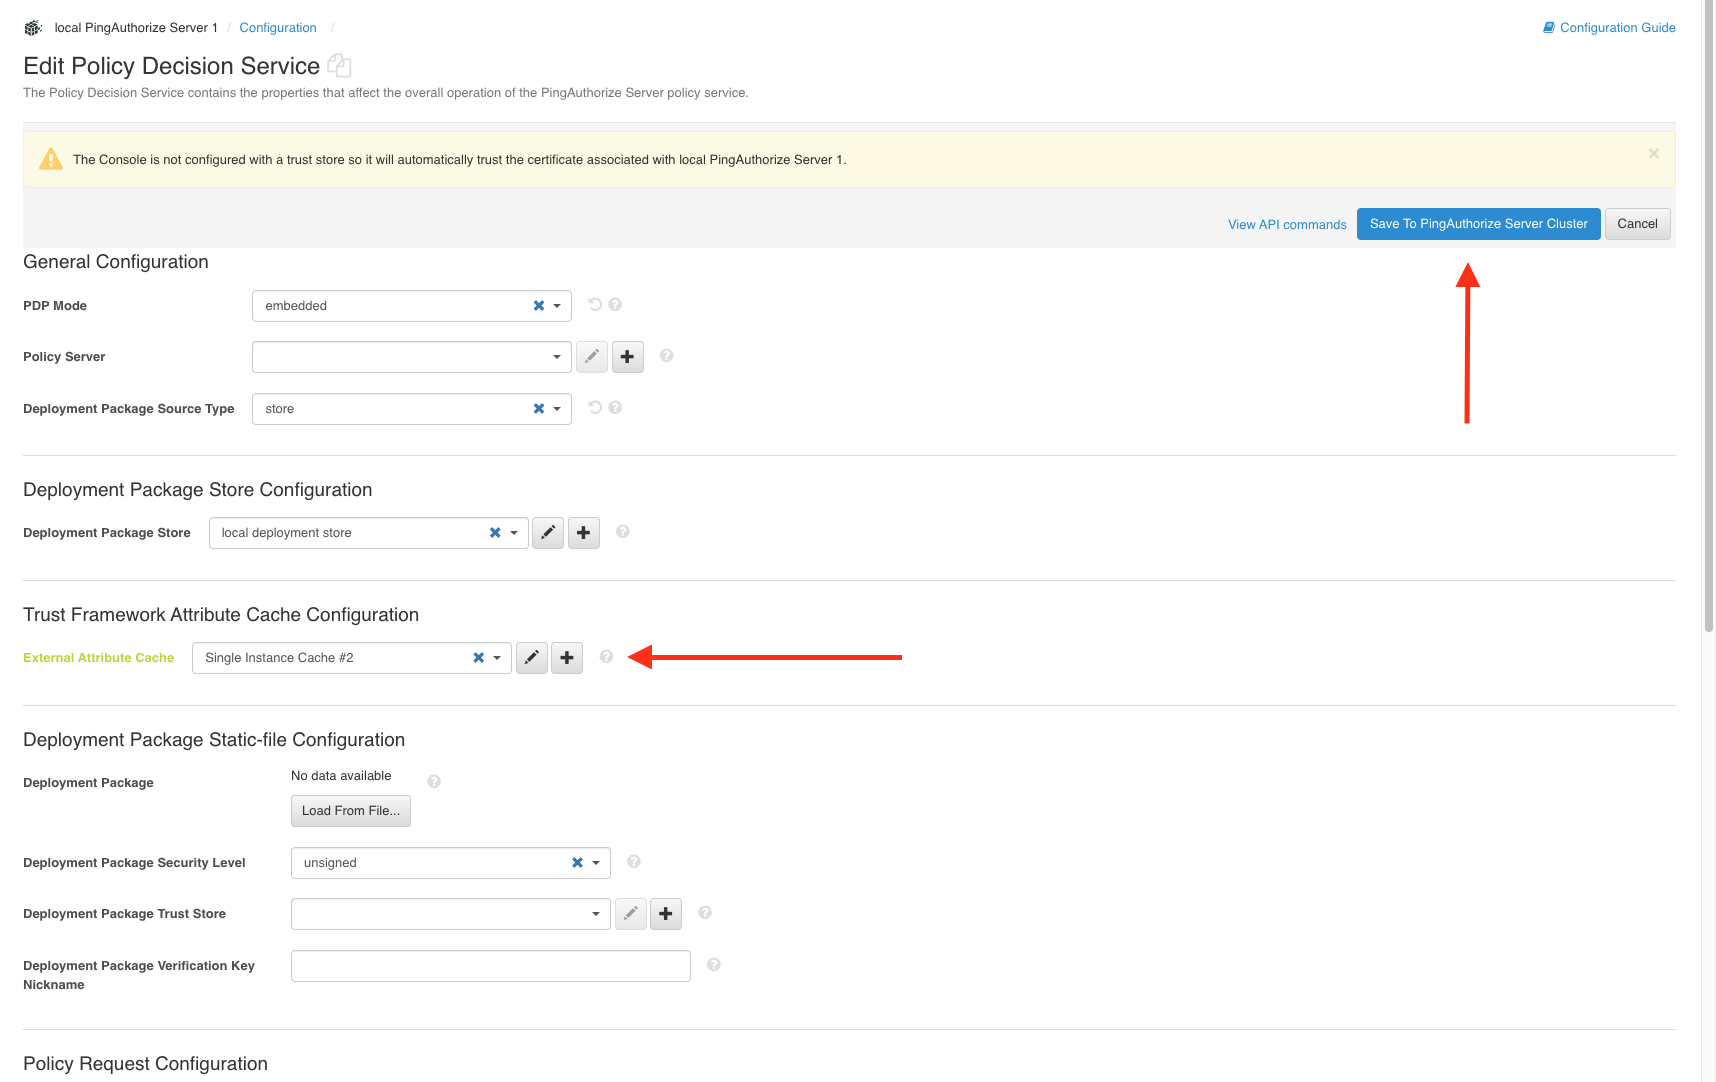Expand the Policy Server dropdown

pos(557,357)
